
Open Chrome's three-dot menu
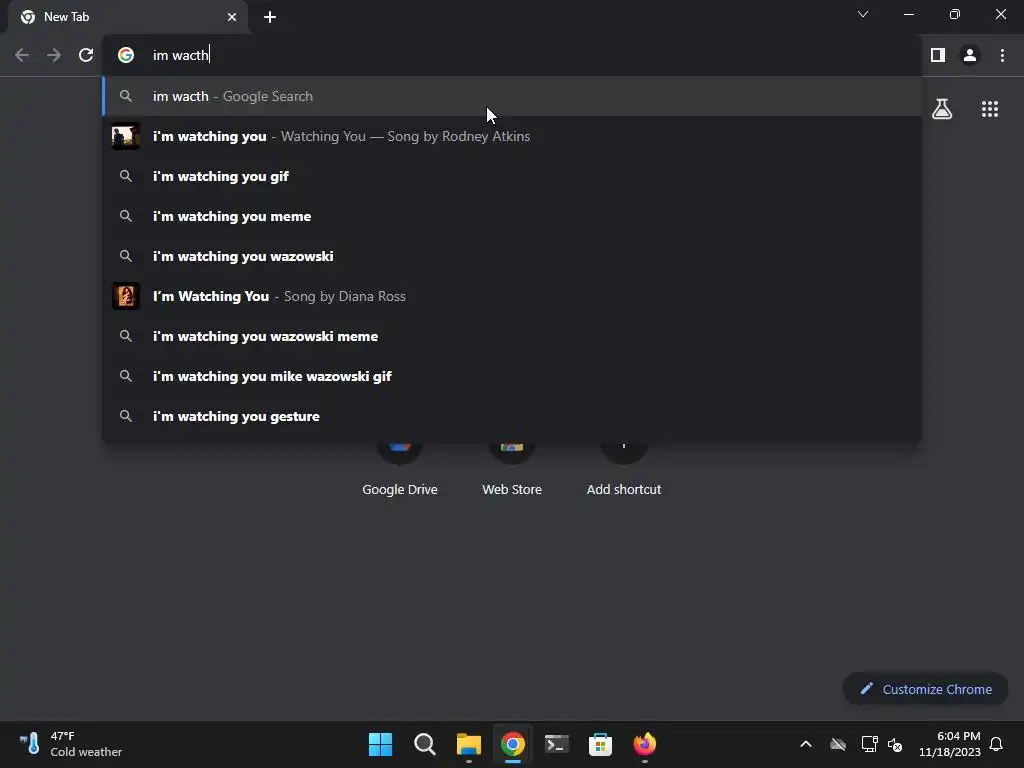(1002, 55)
